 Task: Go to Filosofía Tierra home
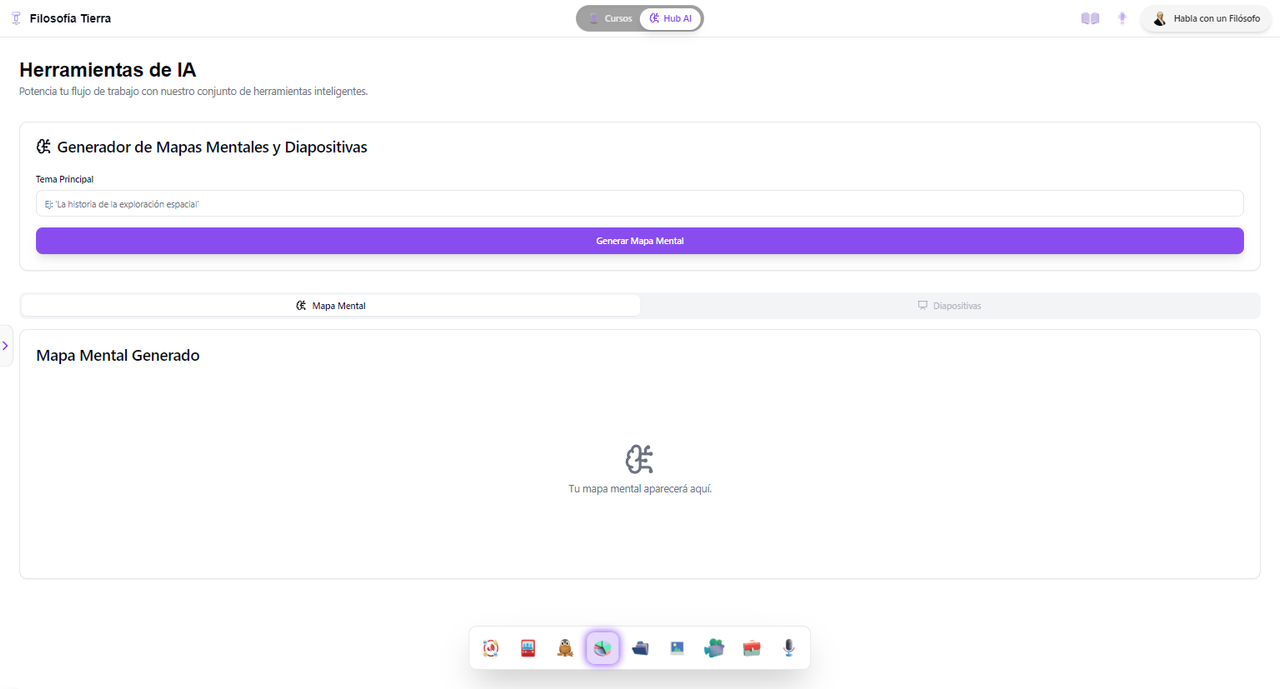pos(70,18)
